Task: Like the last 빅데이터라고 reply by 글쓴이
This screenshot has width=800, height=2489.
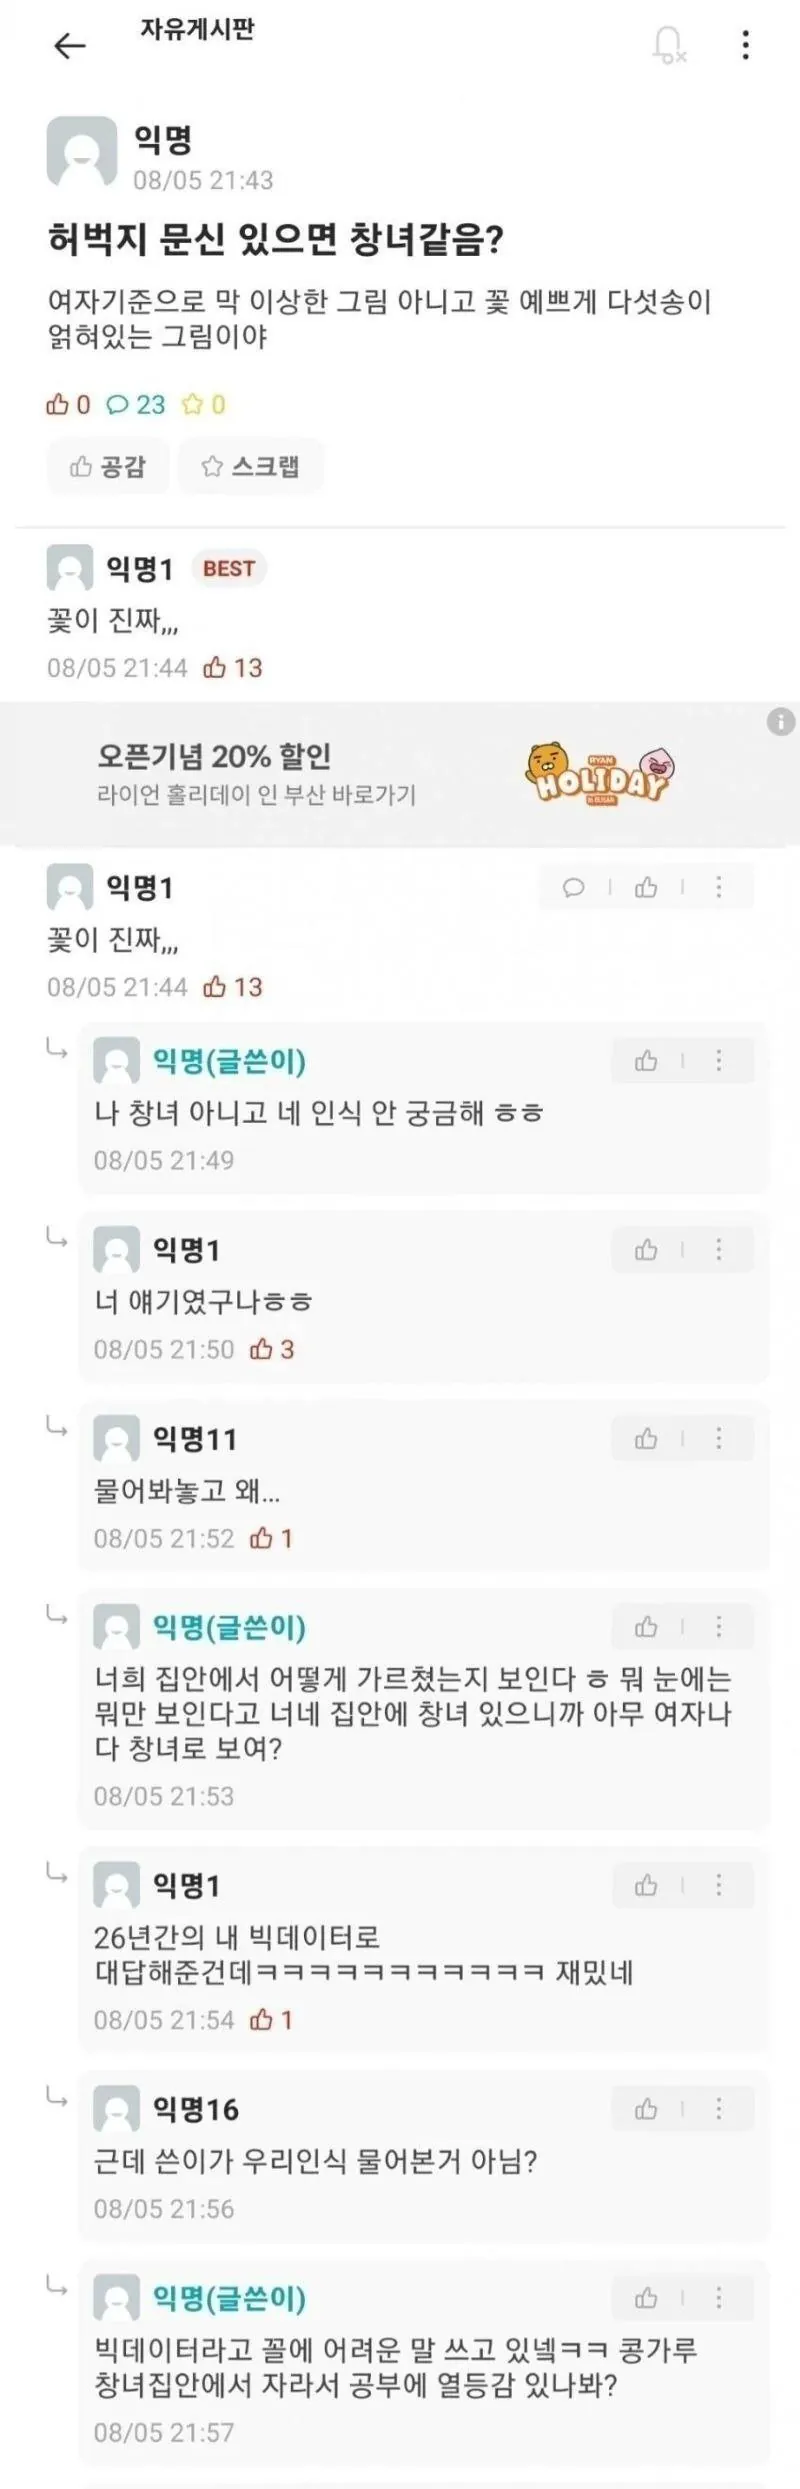Action: click(x=646, y=2298)
